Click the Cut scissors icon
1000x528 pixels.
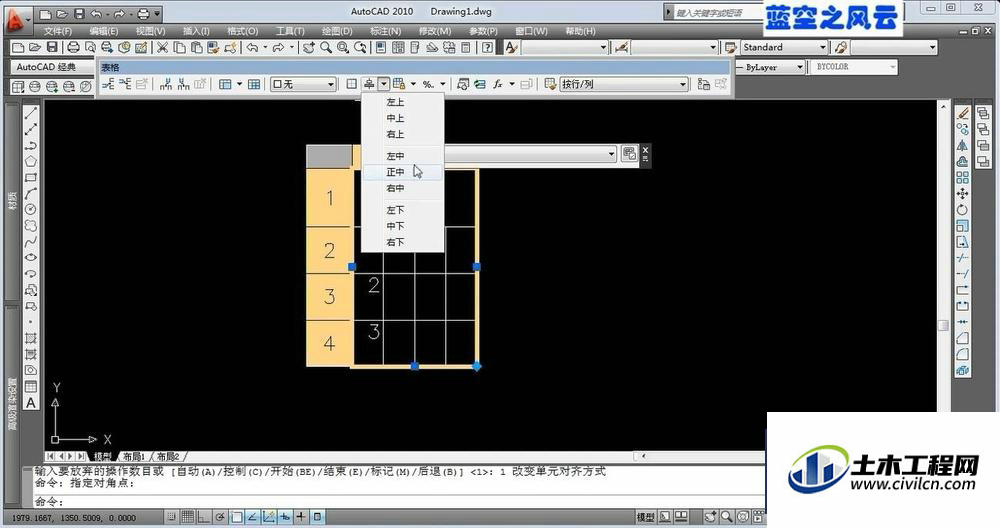point(163,47)
